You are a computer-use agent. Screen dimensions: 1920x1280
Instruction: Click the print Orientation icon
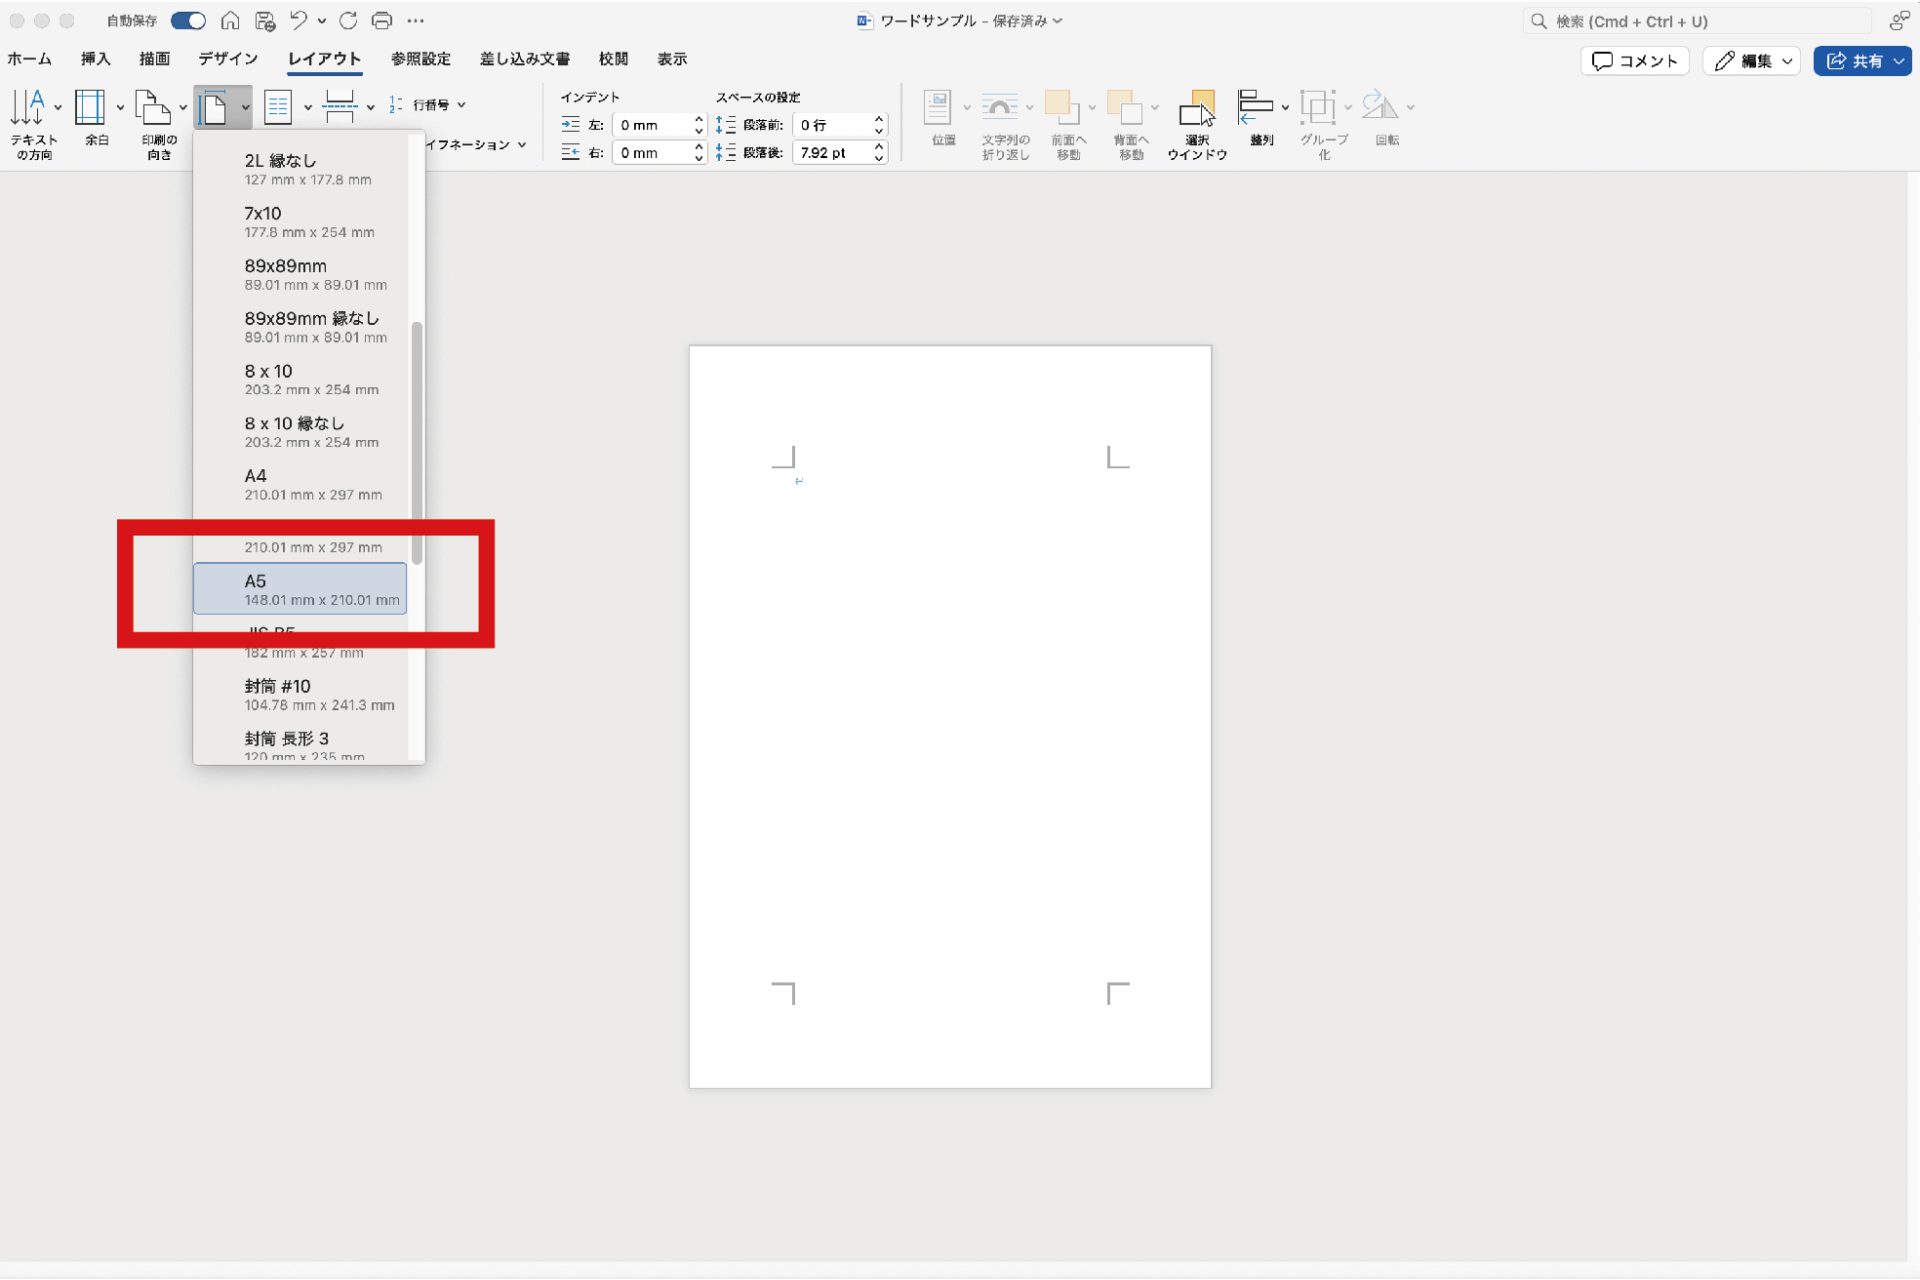point(152,108)
